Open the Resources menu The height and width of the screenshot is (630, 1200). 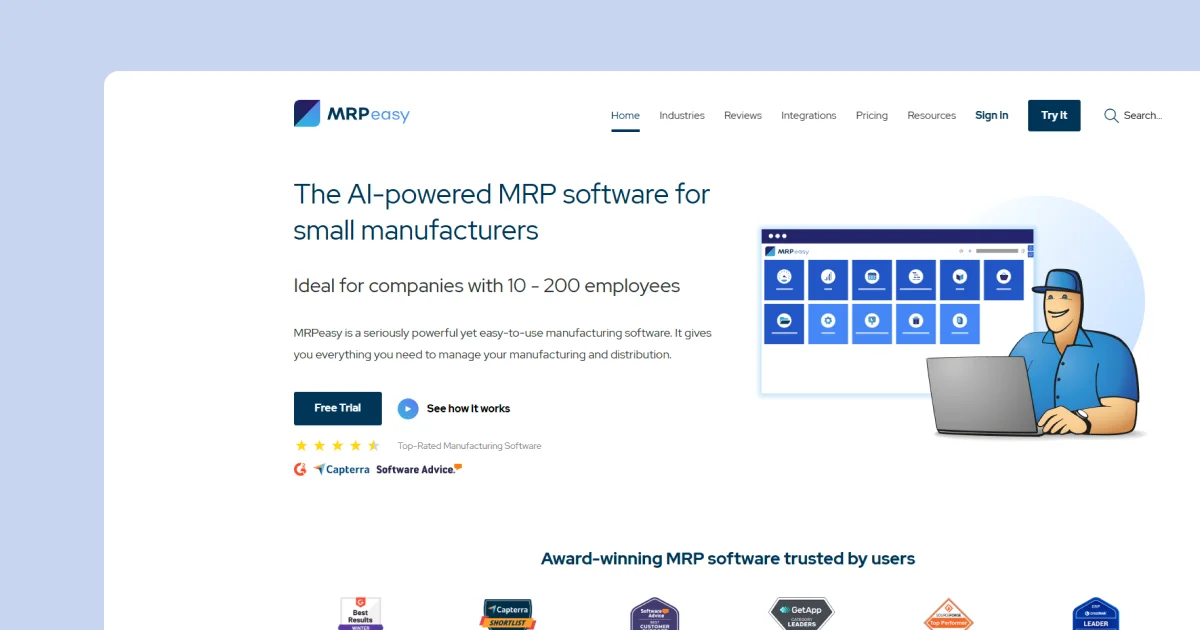pyautogui.click(x=932, y=115)
